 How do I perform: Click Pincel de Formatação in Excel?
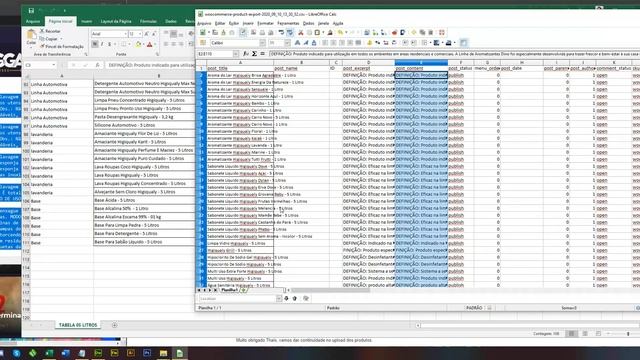click(x=62, y=47)
